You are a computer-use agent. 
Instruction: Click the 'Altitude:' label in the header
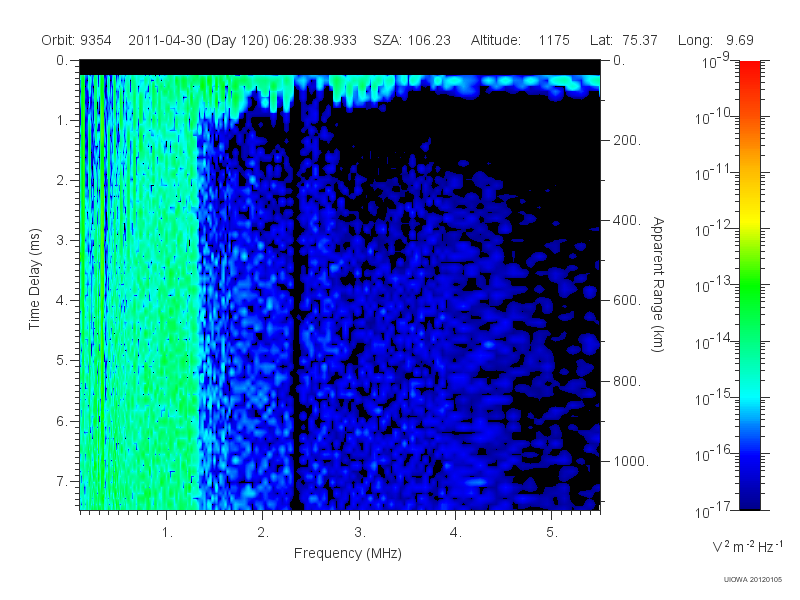(496, 40)
